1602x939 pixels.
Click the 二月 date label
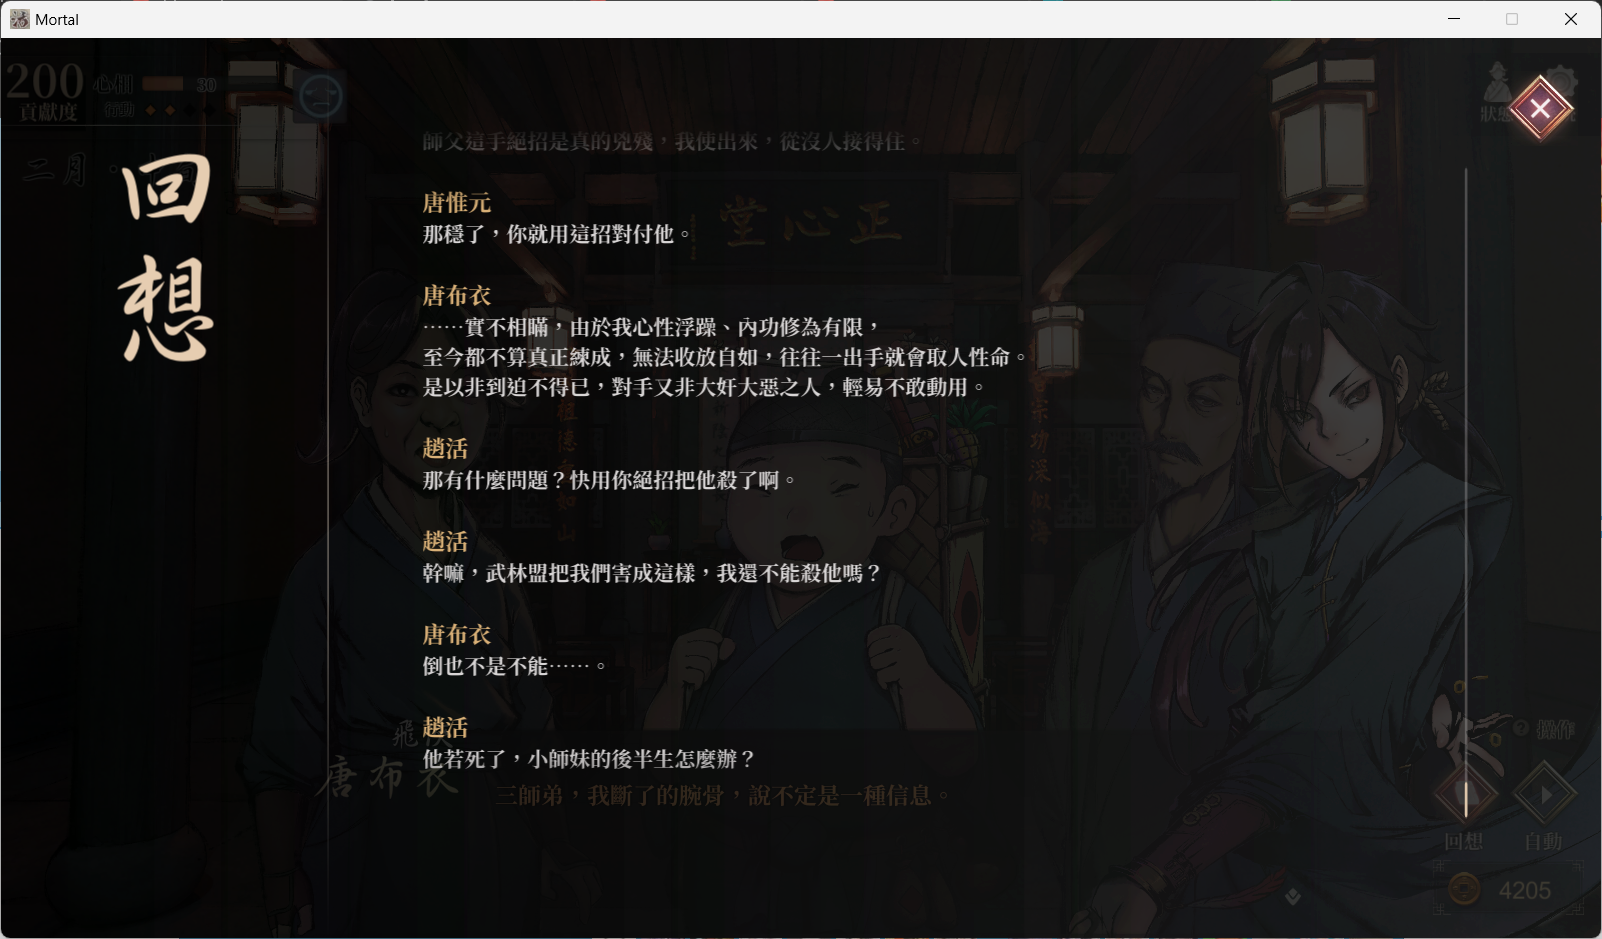(56, 169)
